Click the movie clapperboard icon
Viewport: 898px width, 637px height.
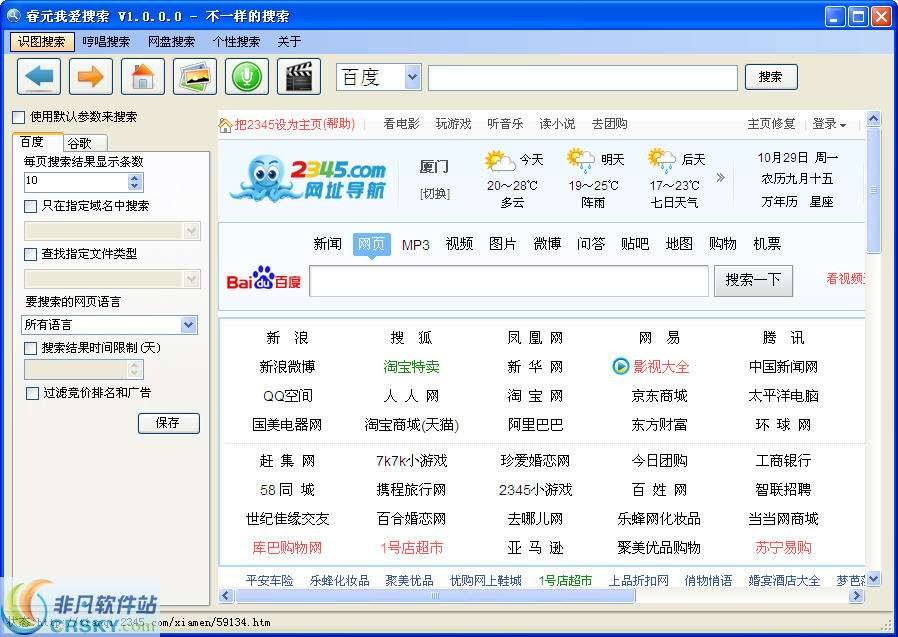[298, 77]
